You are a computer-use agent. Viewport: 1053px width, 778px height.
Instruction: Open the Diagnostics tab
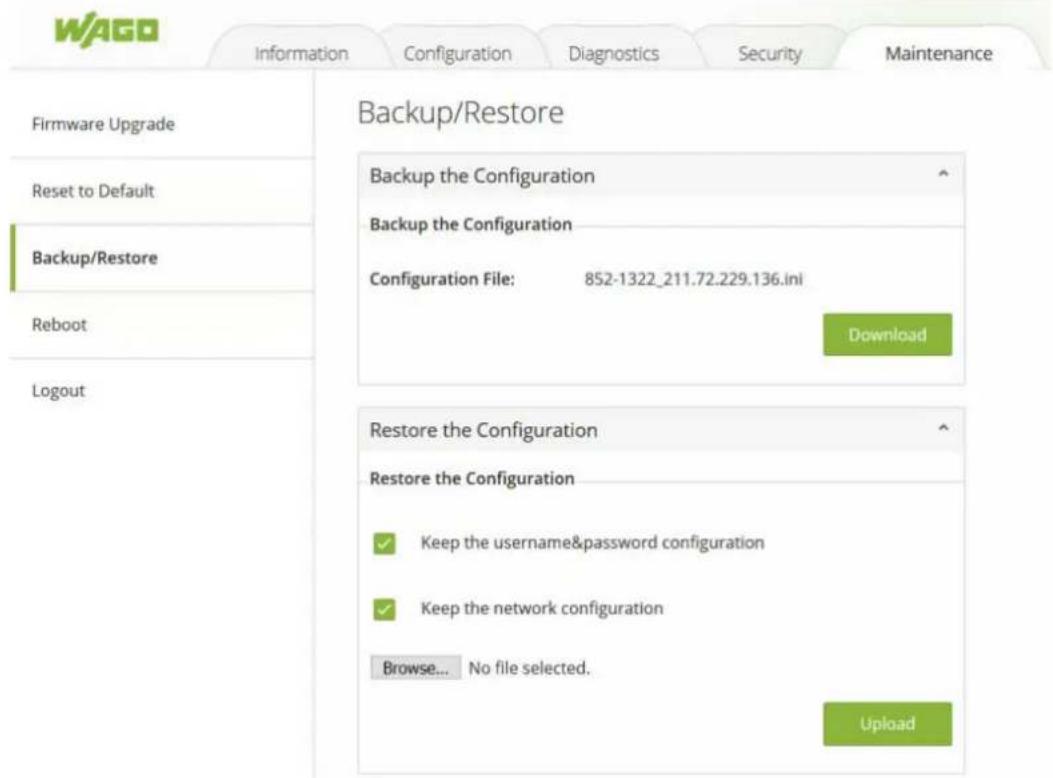pos(613,53)
